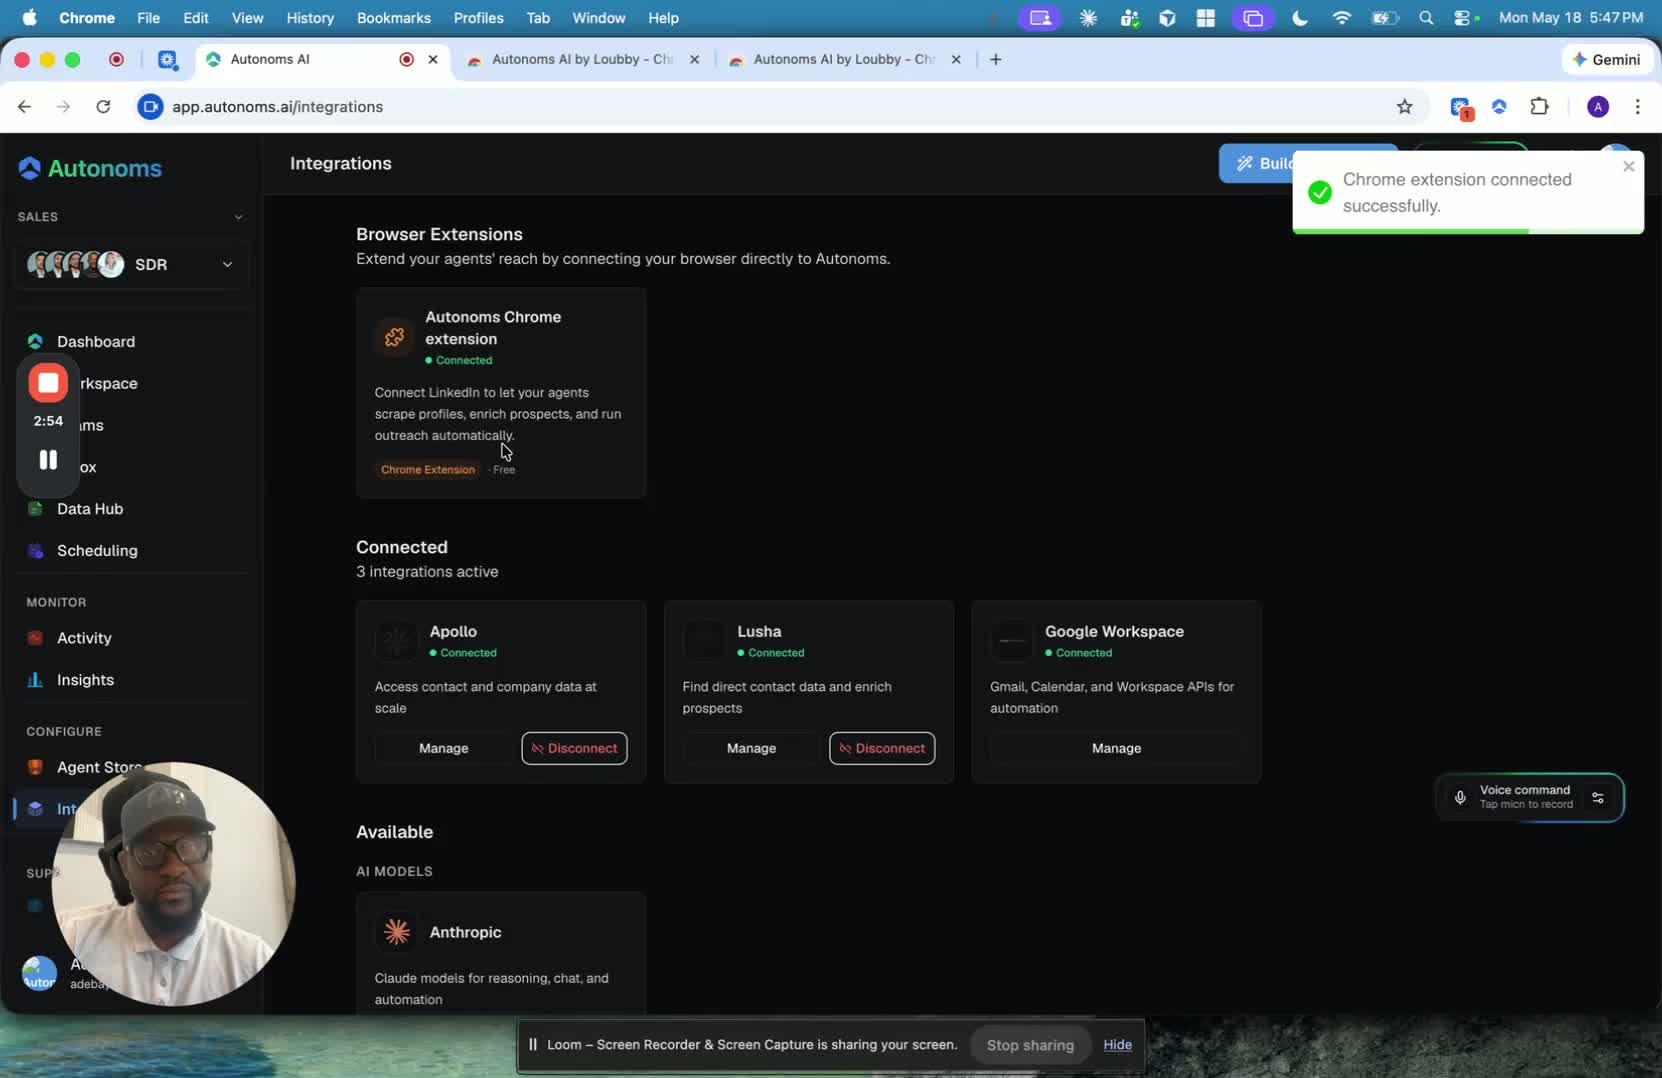Viewport: 1662px width, 1078px height.
Task: Open Spotlight search in the menu bar
Action: (1426, 18)
